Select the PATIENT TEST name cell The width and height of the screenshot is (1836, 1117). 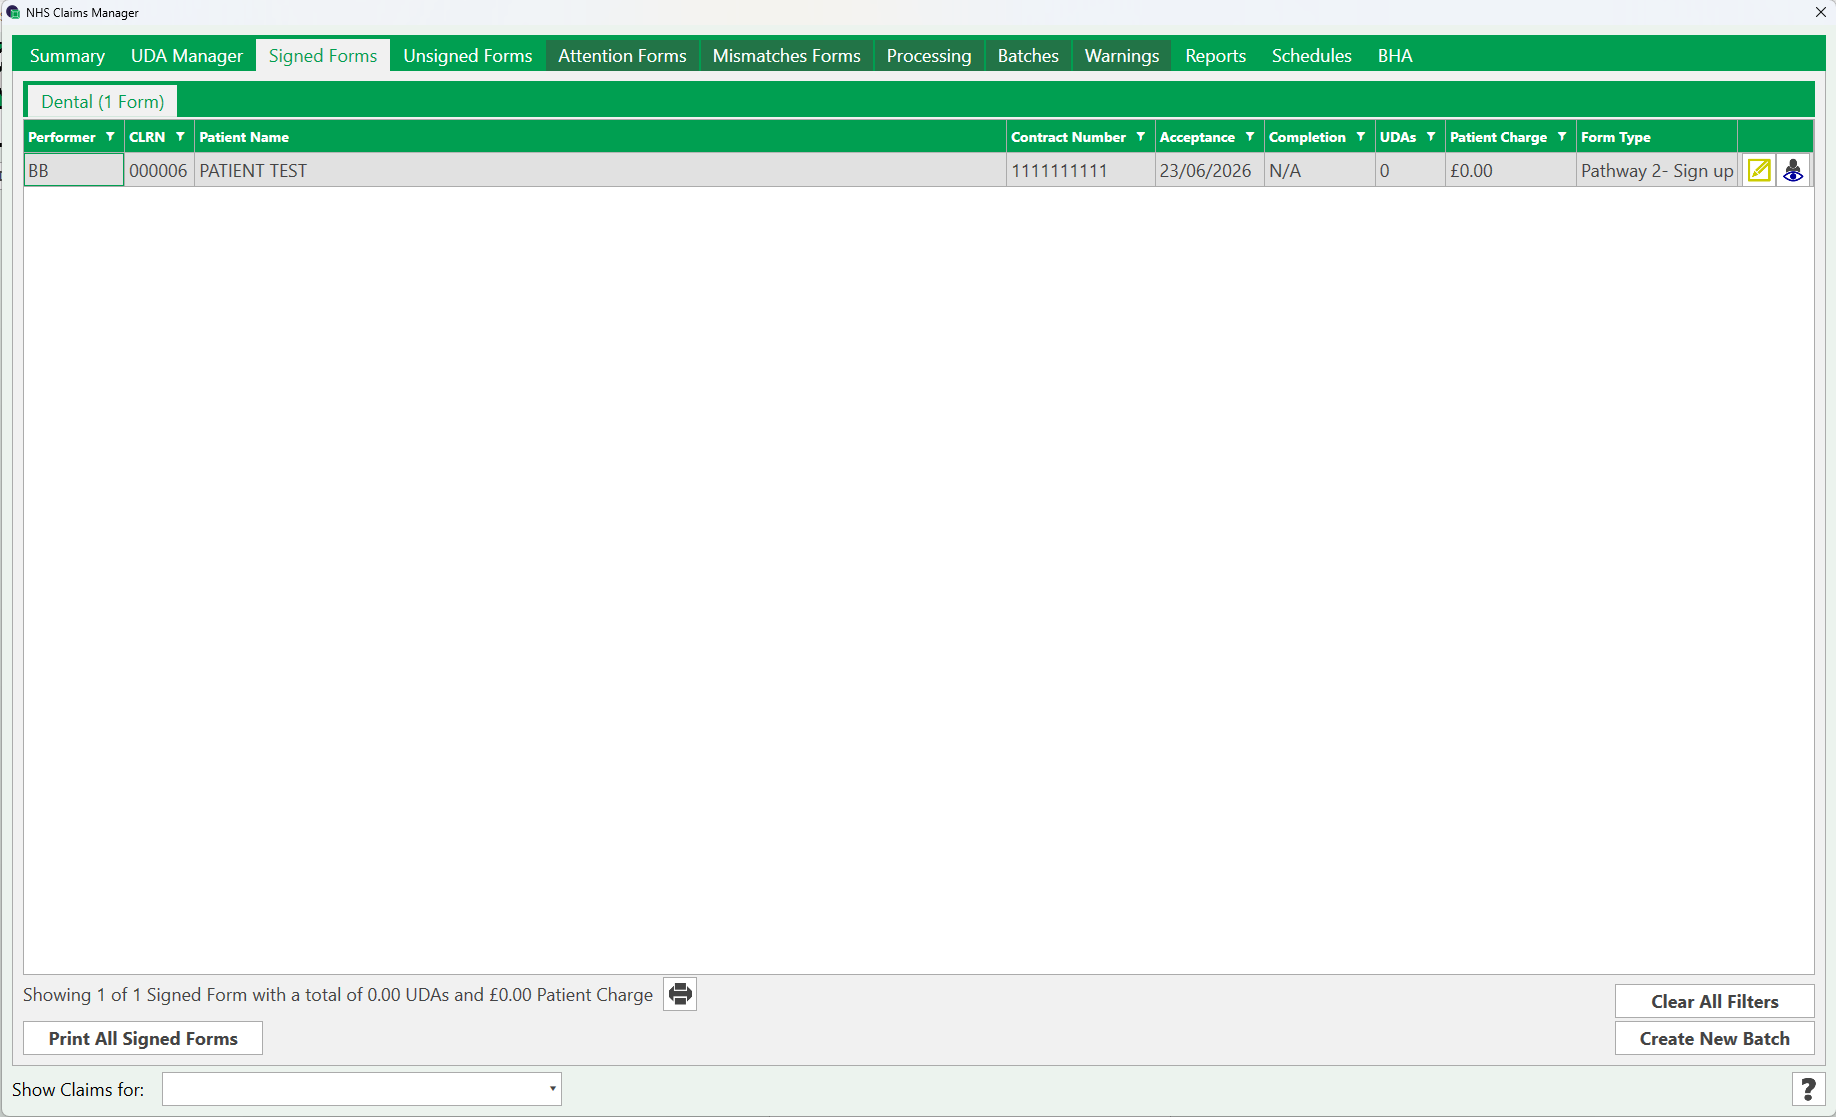600,170
